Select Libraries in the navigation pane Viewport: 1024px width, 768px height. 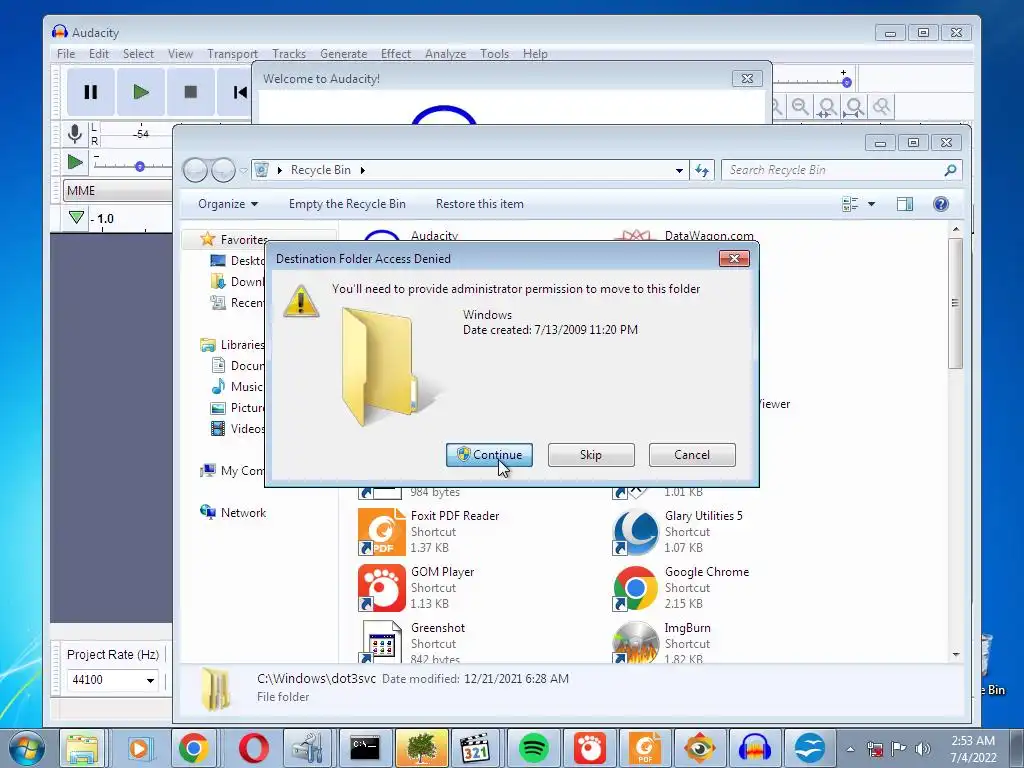tap(241, 344)
